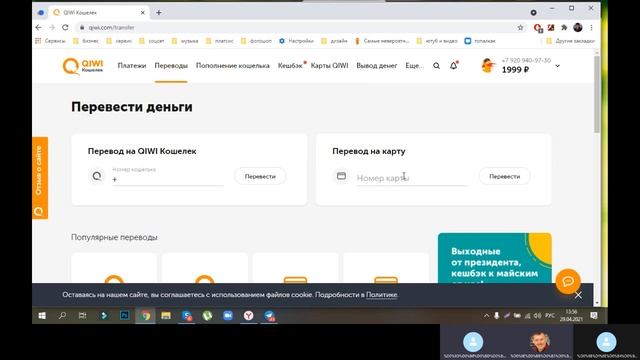640x360 pixels.
Task: Bookmark the page with star icon
Action: (520, 27)
